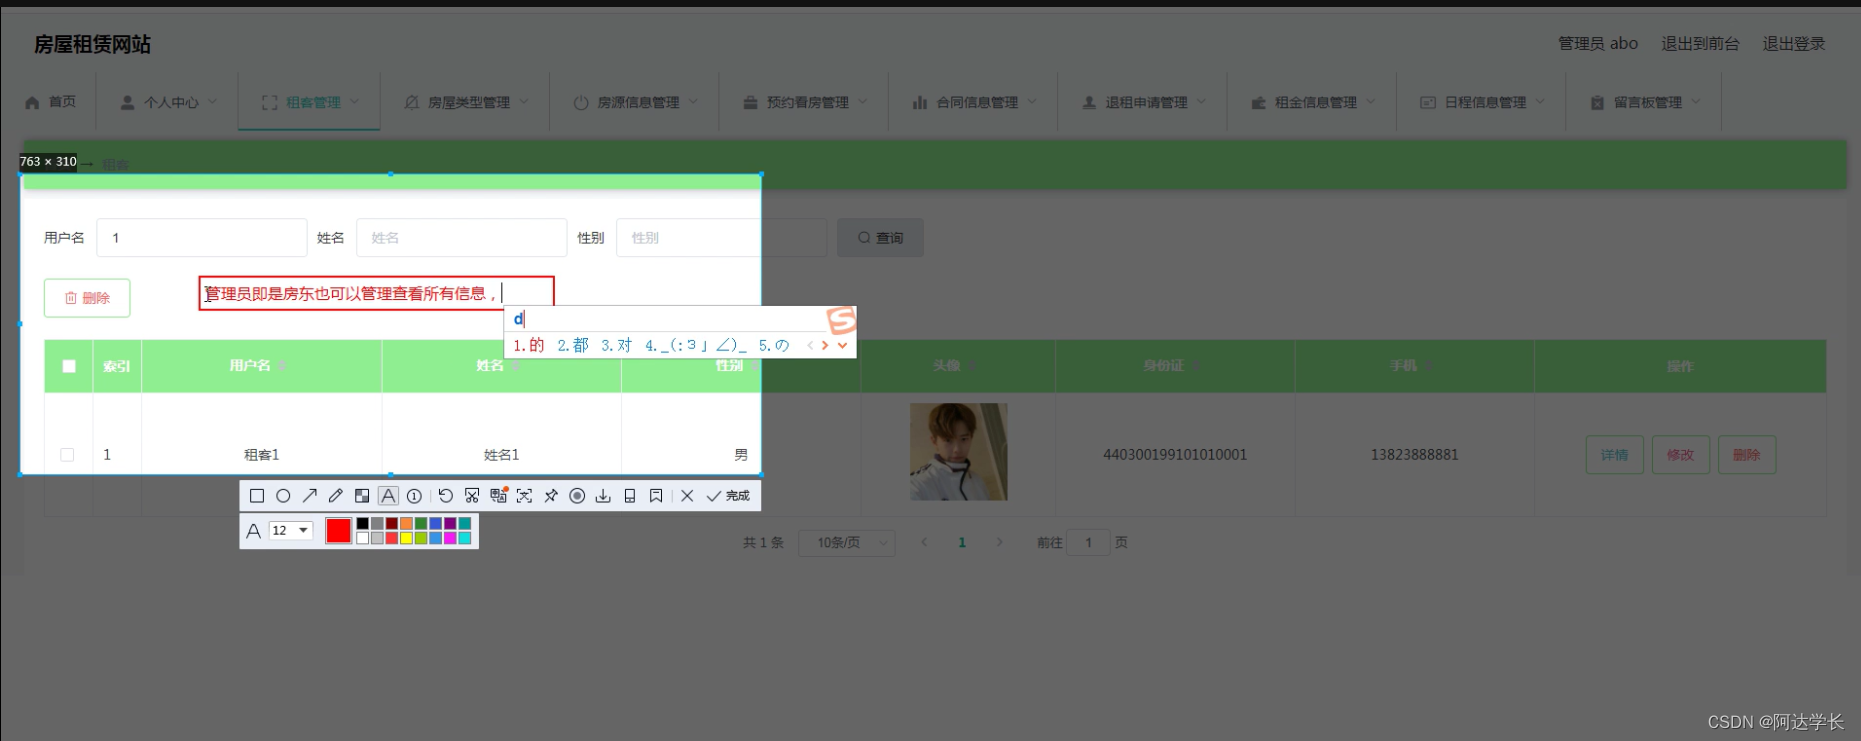Send the screenshot to phone
This screenshot has width=1861, height=741.
point(630,496)
